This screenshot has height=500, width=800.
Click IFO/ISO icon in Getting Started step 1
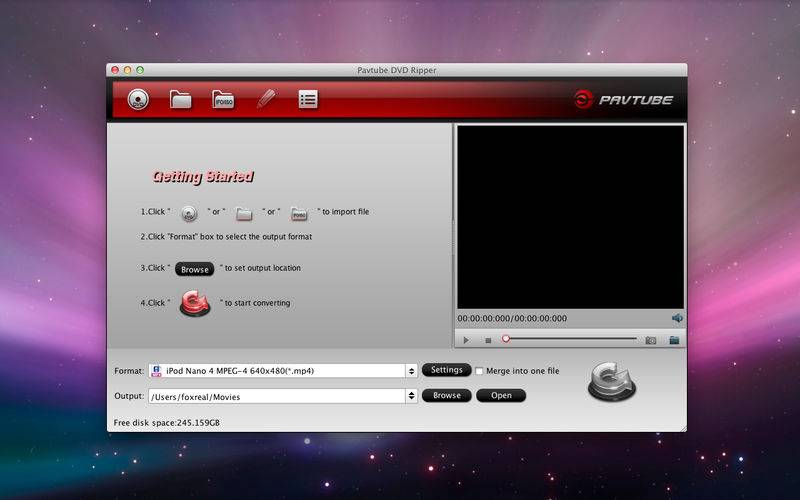click(299, 214)
